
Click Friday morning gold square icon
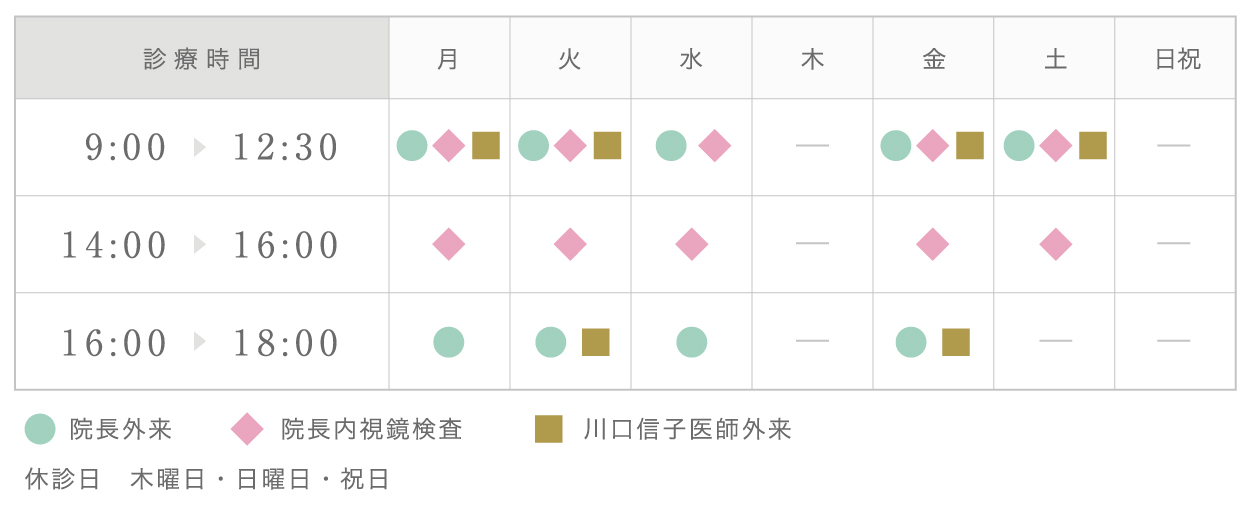[x=970, y=146]
